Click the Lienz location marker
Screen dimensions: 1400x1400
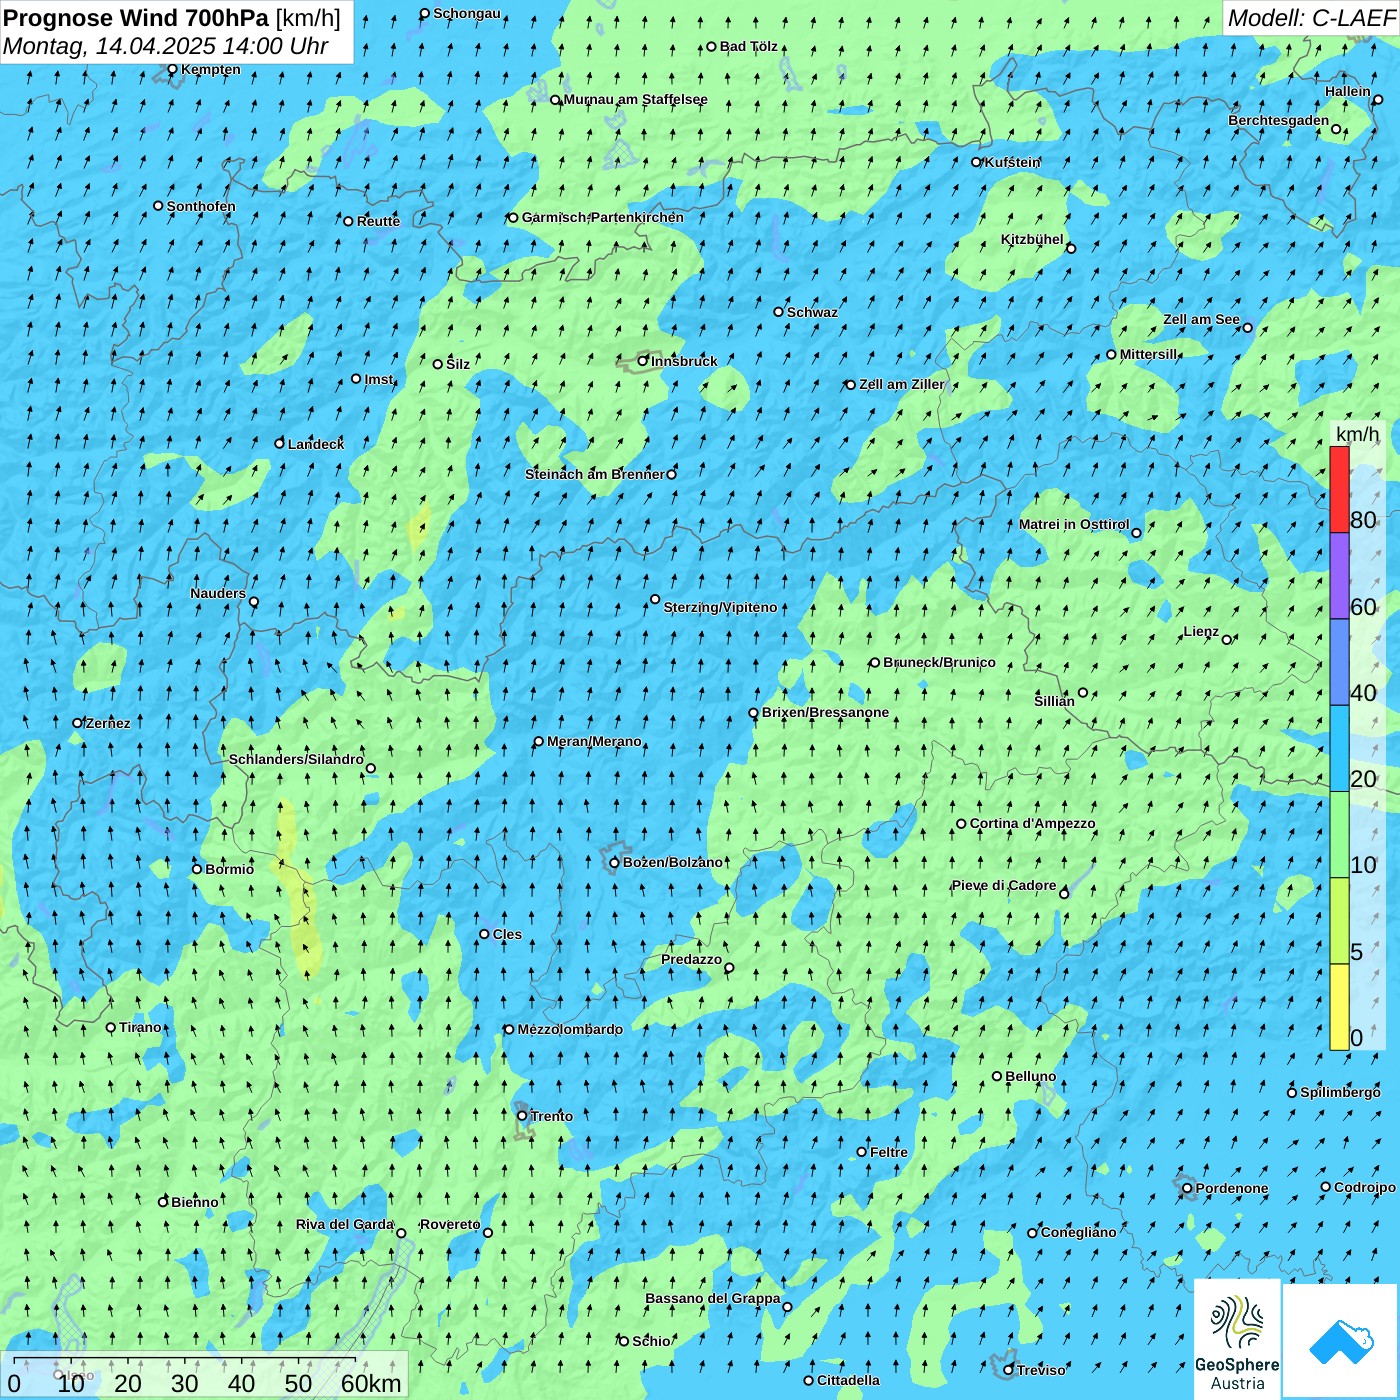pos(1227,640)
